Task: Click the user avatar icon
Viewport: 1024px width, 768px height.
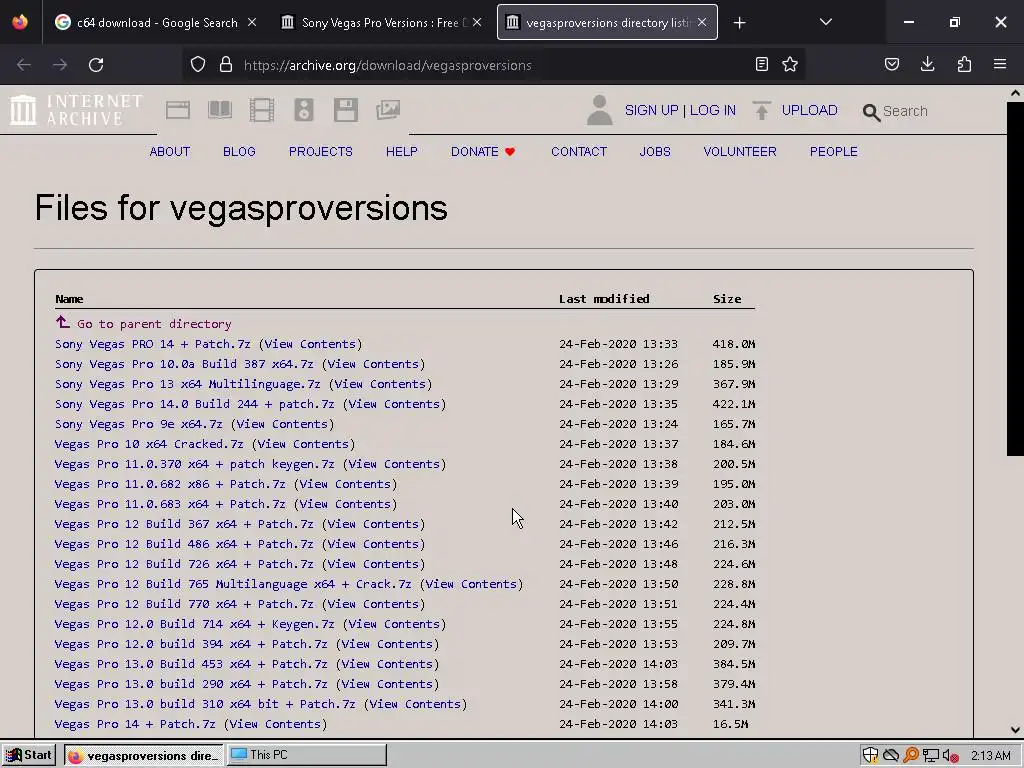Action: [599, 110]
